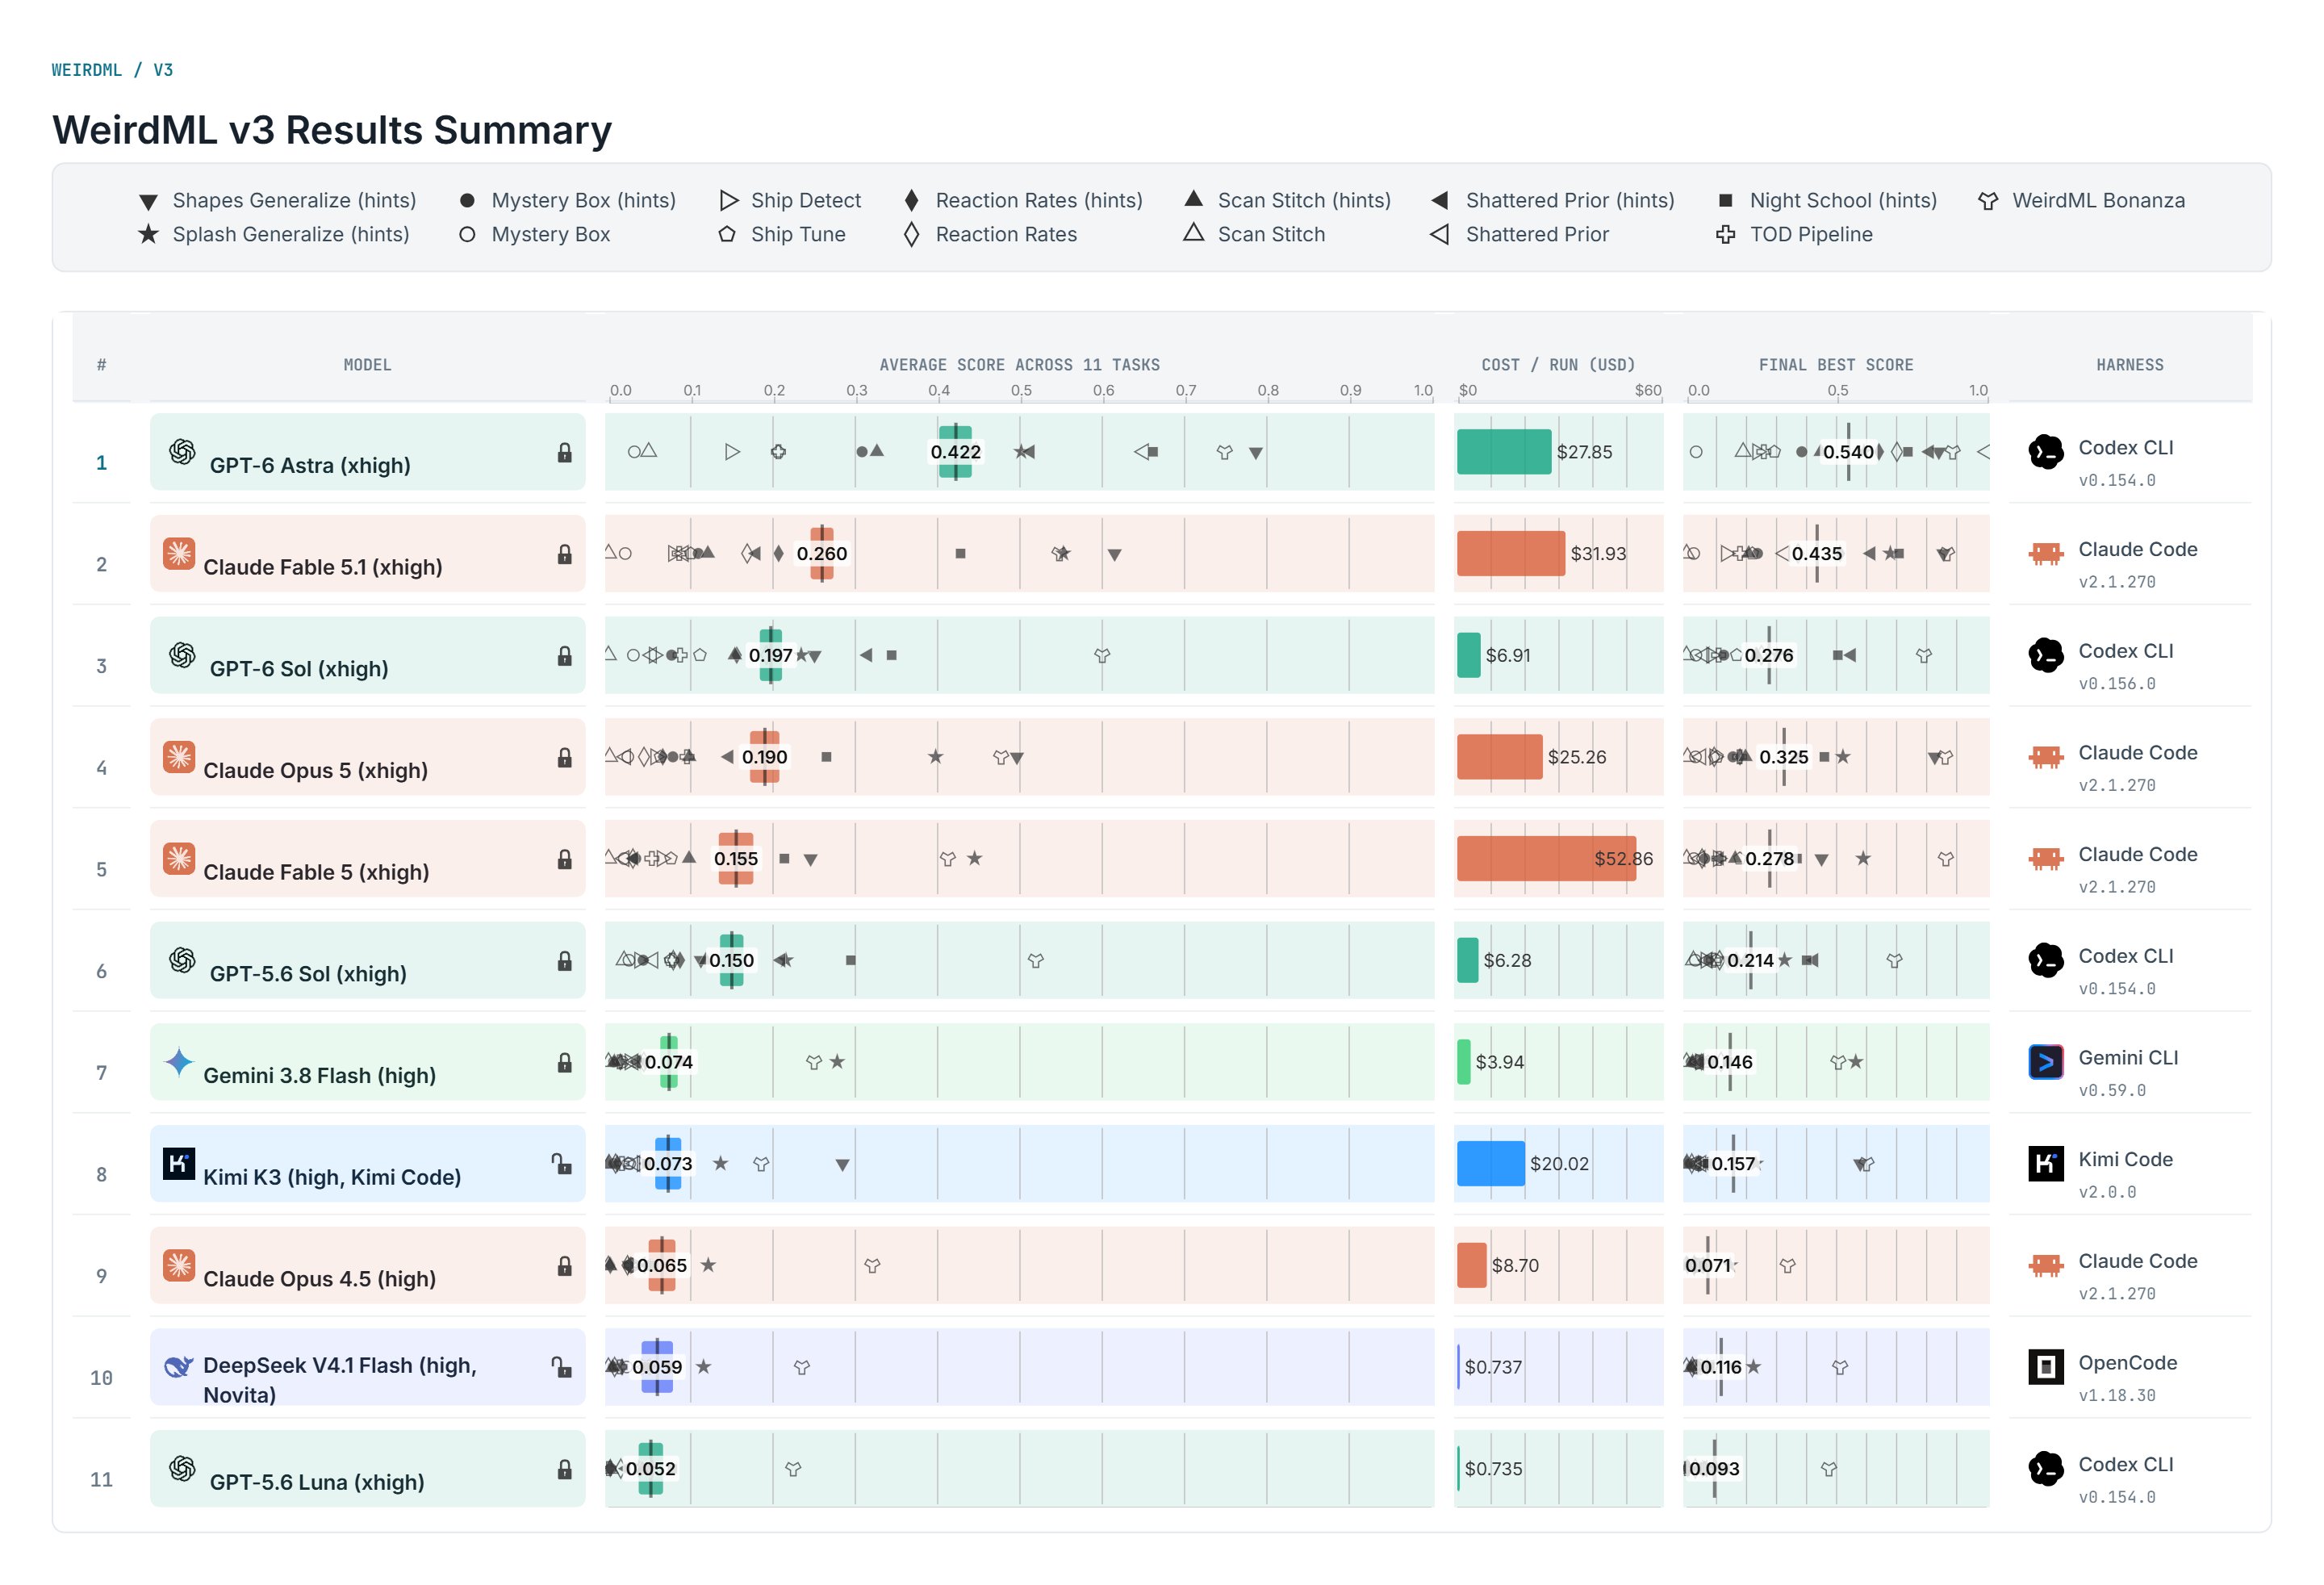Viewport: 2324px width, 1585px height.
Task: Click the $52.86 cost bar for Claude Fable 5
Action: [1545, 858]
